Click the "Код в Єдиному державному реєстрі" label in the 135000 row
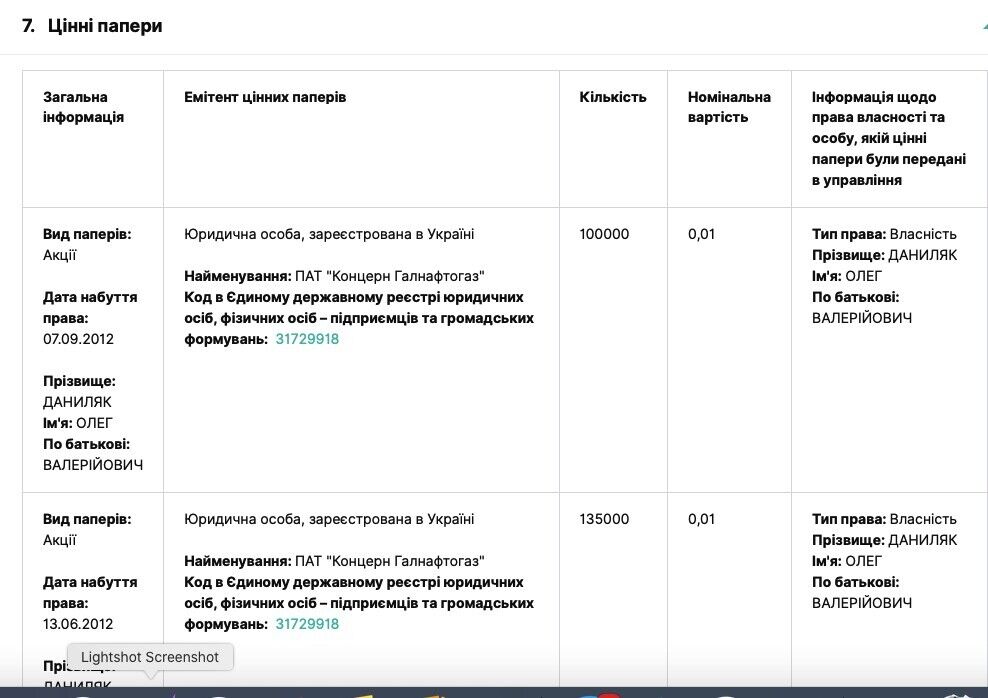 (359, 604)
